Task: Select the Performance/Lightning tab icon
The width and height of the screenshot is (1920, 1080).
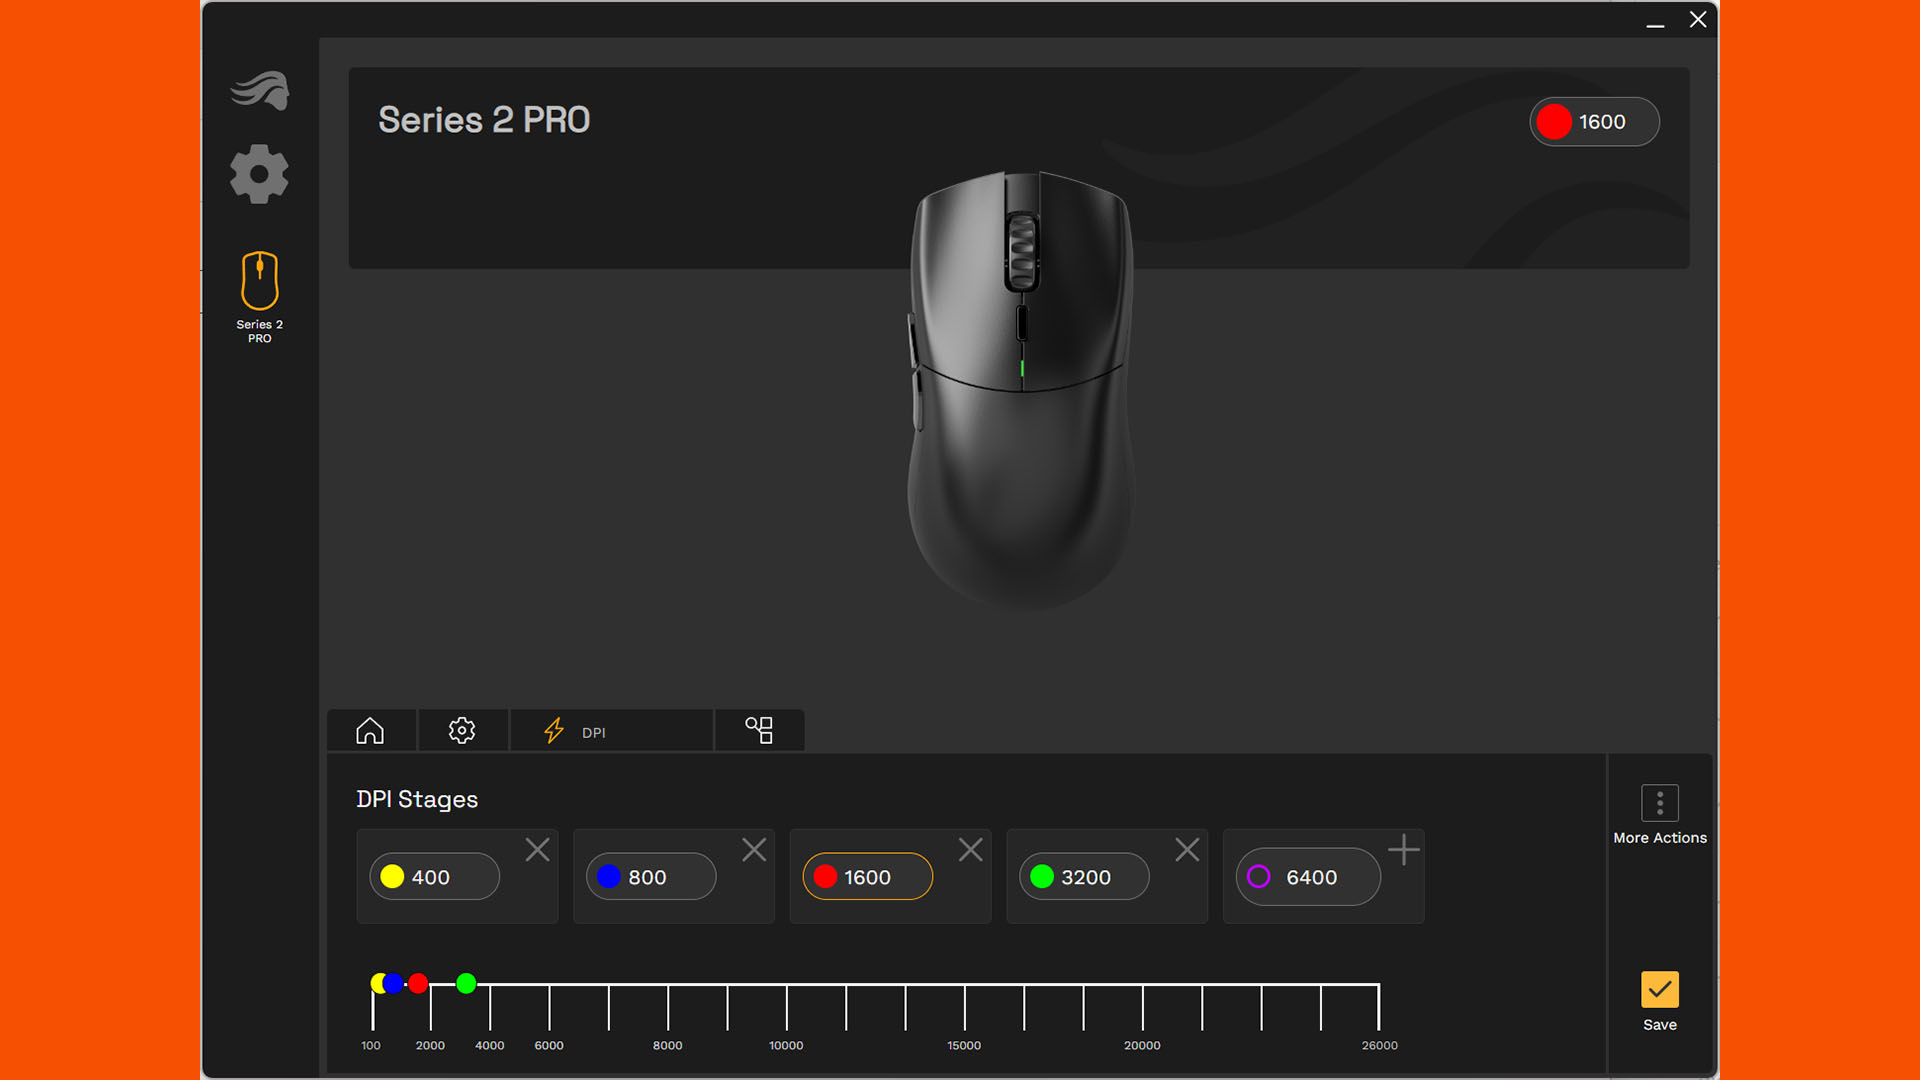Action: pos(553,731)
